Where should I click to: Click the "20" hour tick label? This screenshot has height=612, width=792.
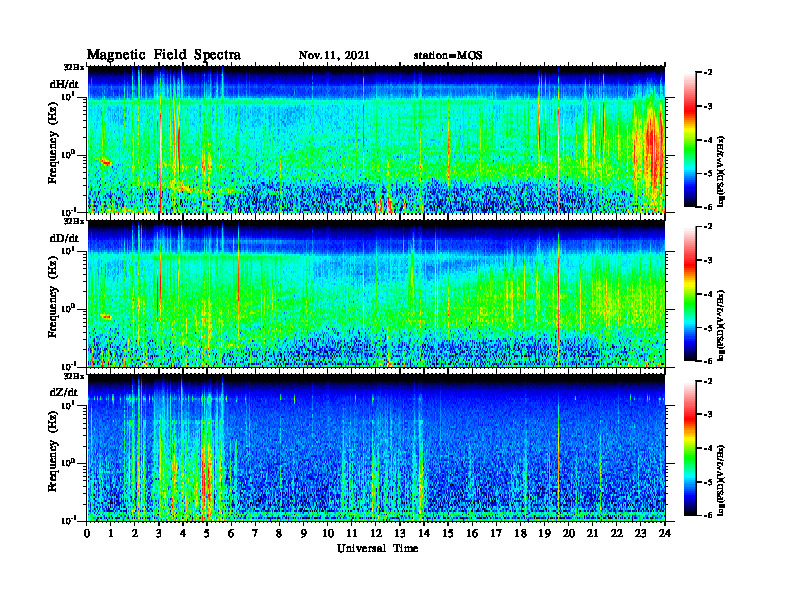[568, 534]
